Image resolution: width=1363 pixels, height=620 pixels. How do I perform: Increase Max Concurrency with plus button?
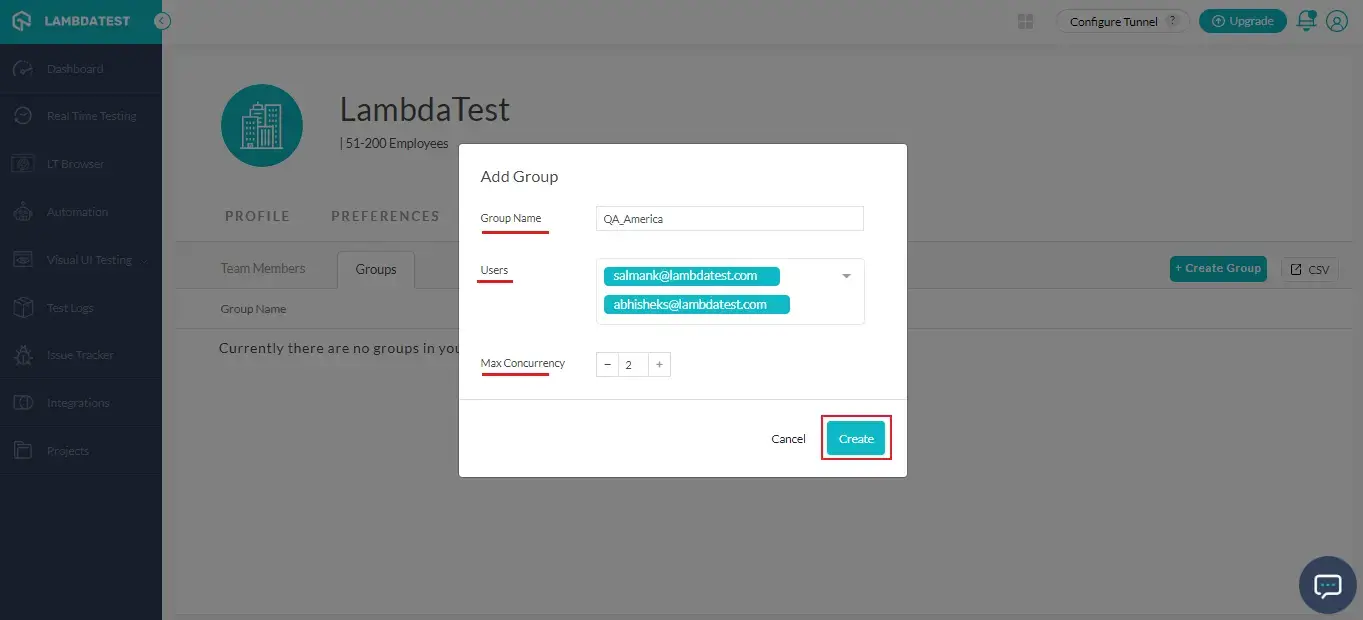[x=659, y=365]
